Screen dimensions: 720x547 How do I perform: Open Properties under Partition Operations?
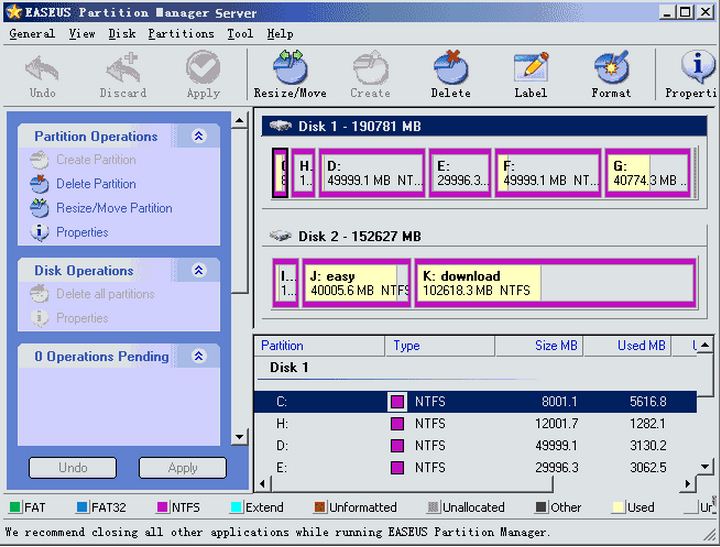82,232
